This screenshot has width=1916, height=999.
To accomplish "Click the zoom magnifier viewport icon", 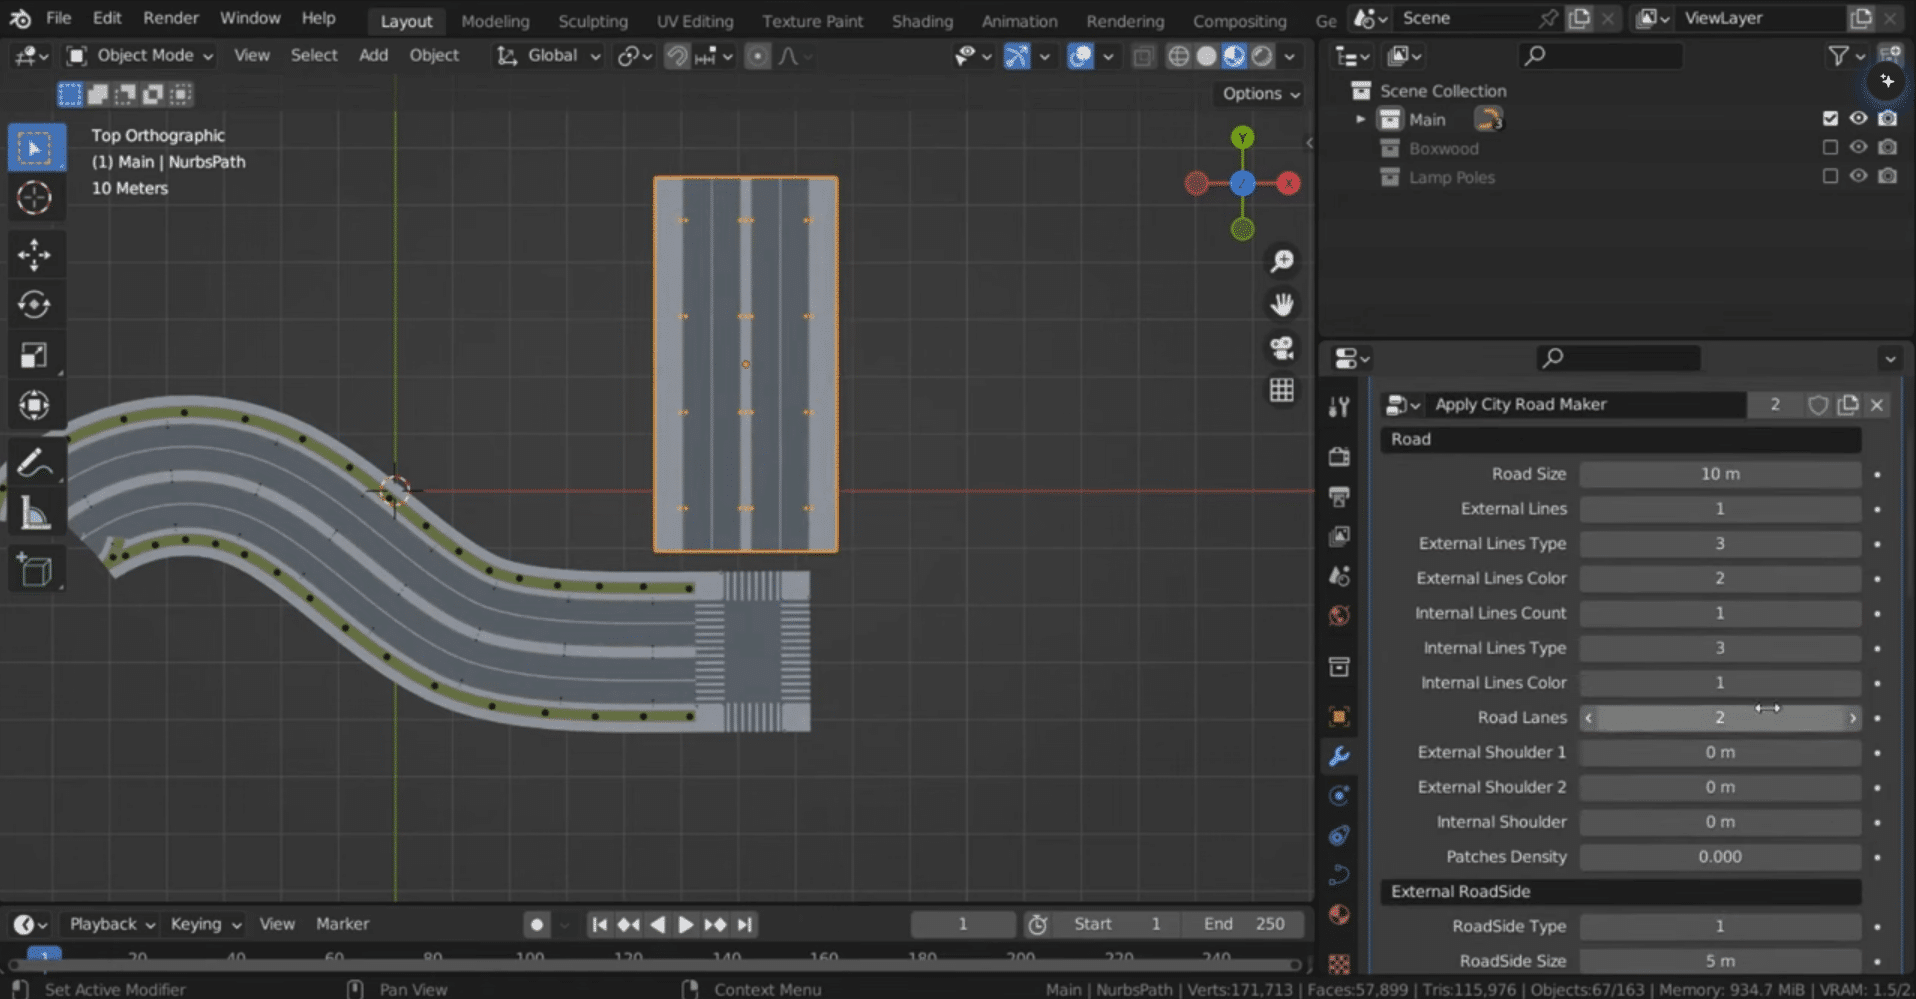I will click(x=1282, y=261).
